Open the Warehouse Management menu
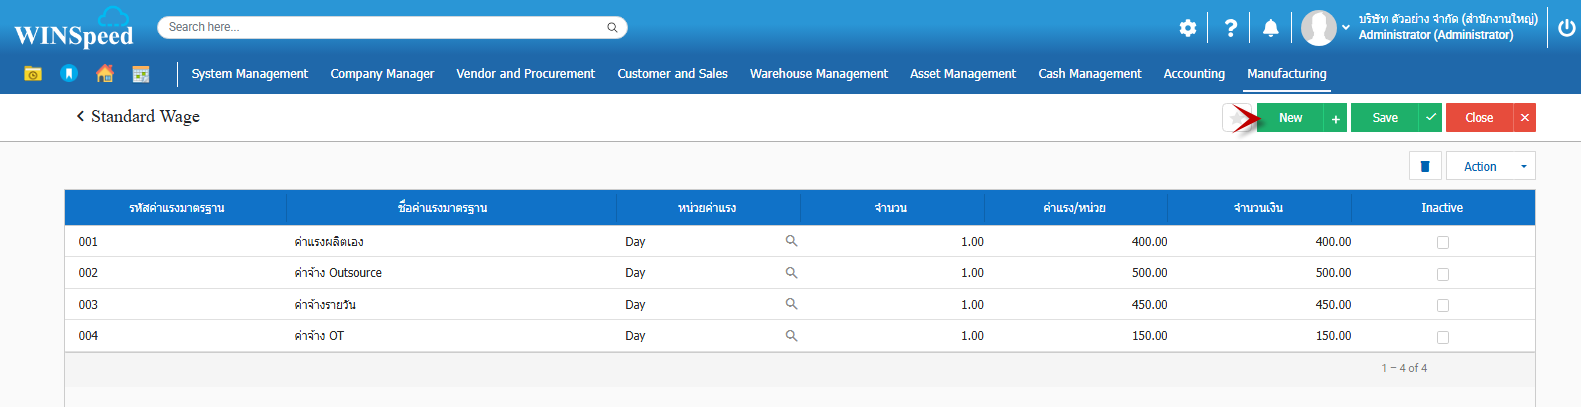This screenshot has width=1581, height=407. click(x=818, y=74)
